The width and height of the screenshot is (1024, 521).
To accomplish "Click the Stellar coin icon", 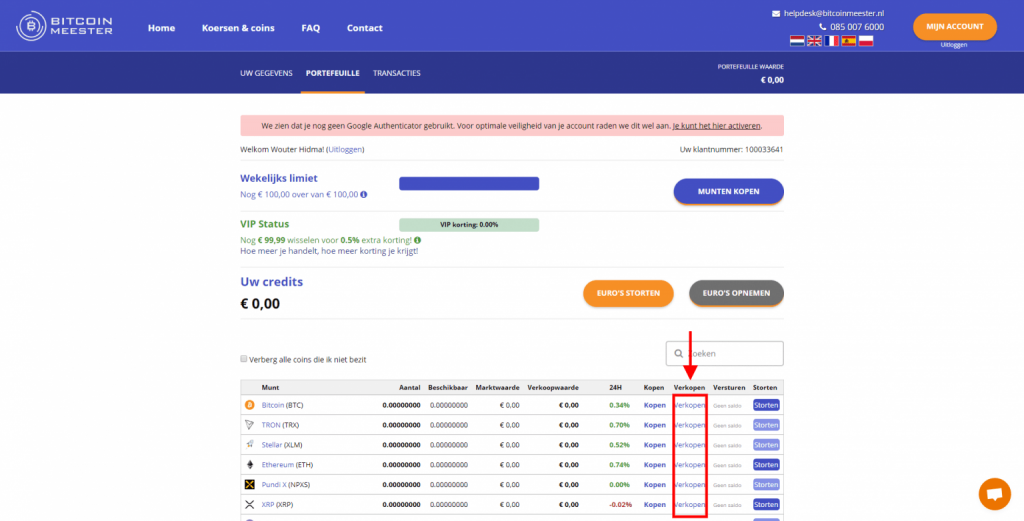I will (x=249, y=445).
